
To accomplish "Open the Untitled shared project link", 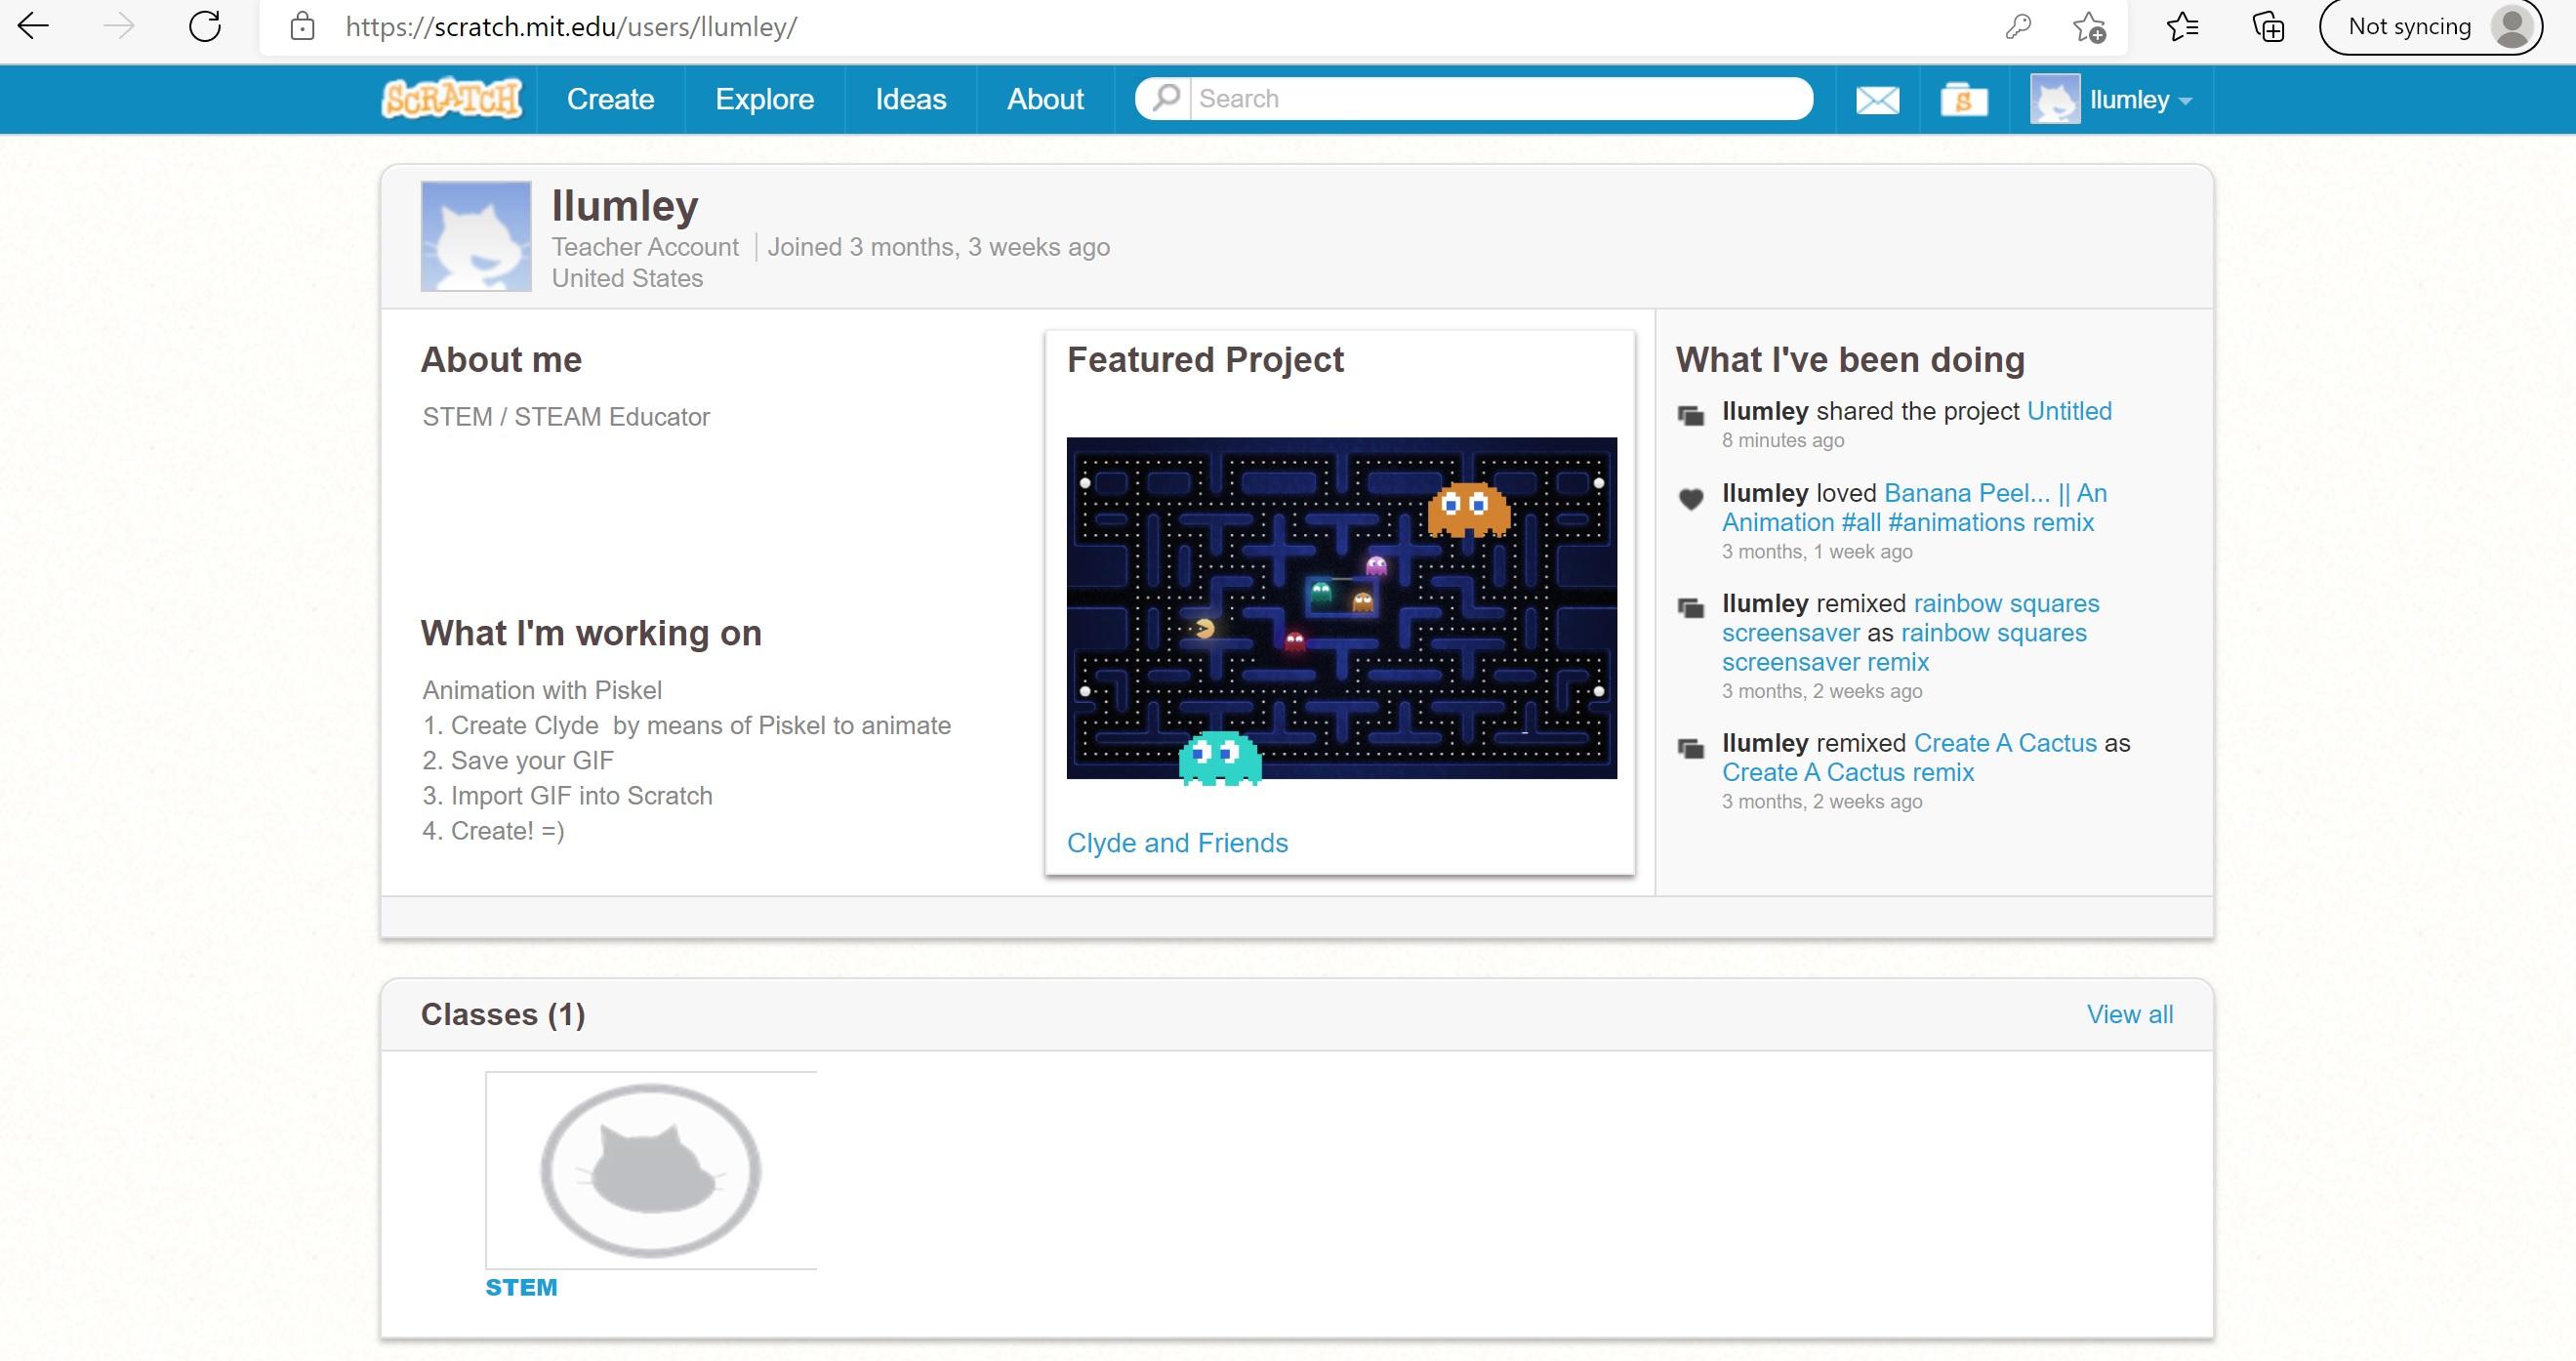I will pyautogui.click(x=2069, y=411).
